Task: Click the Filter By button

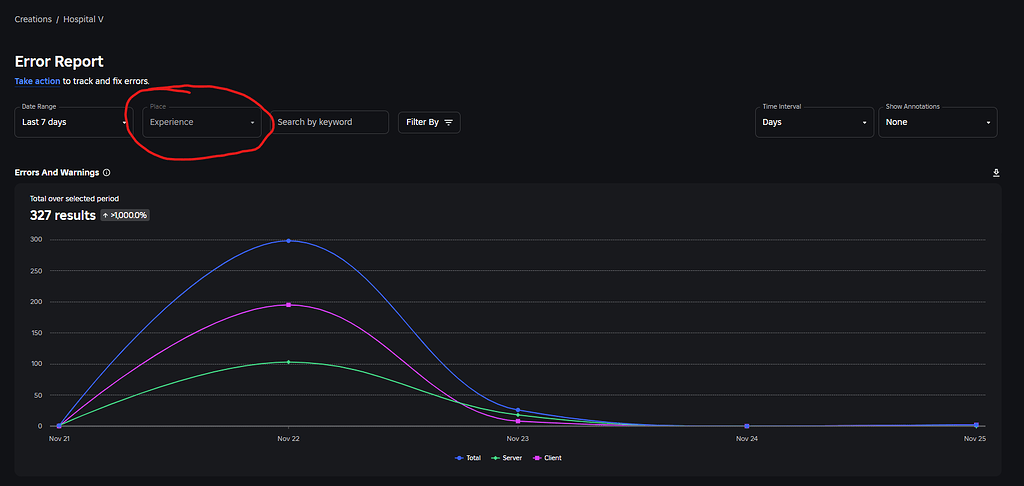Action: [x=429, y=122]
